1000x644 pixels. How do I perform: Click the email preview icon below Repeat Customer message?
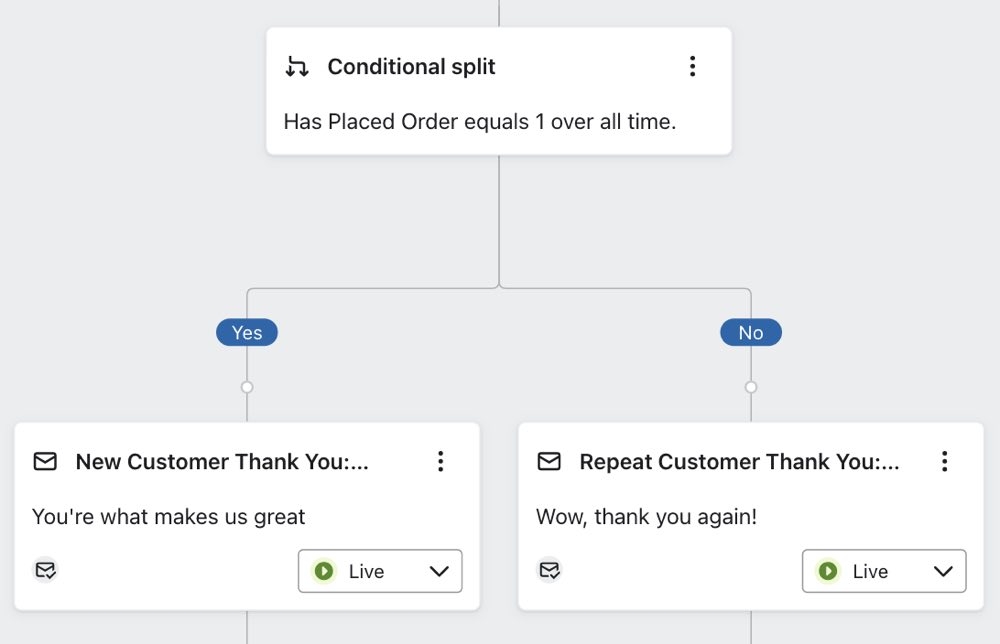[x=549, y=570]
